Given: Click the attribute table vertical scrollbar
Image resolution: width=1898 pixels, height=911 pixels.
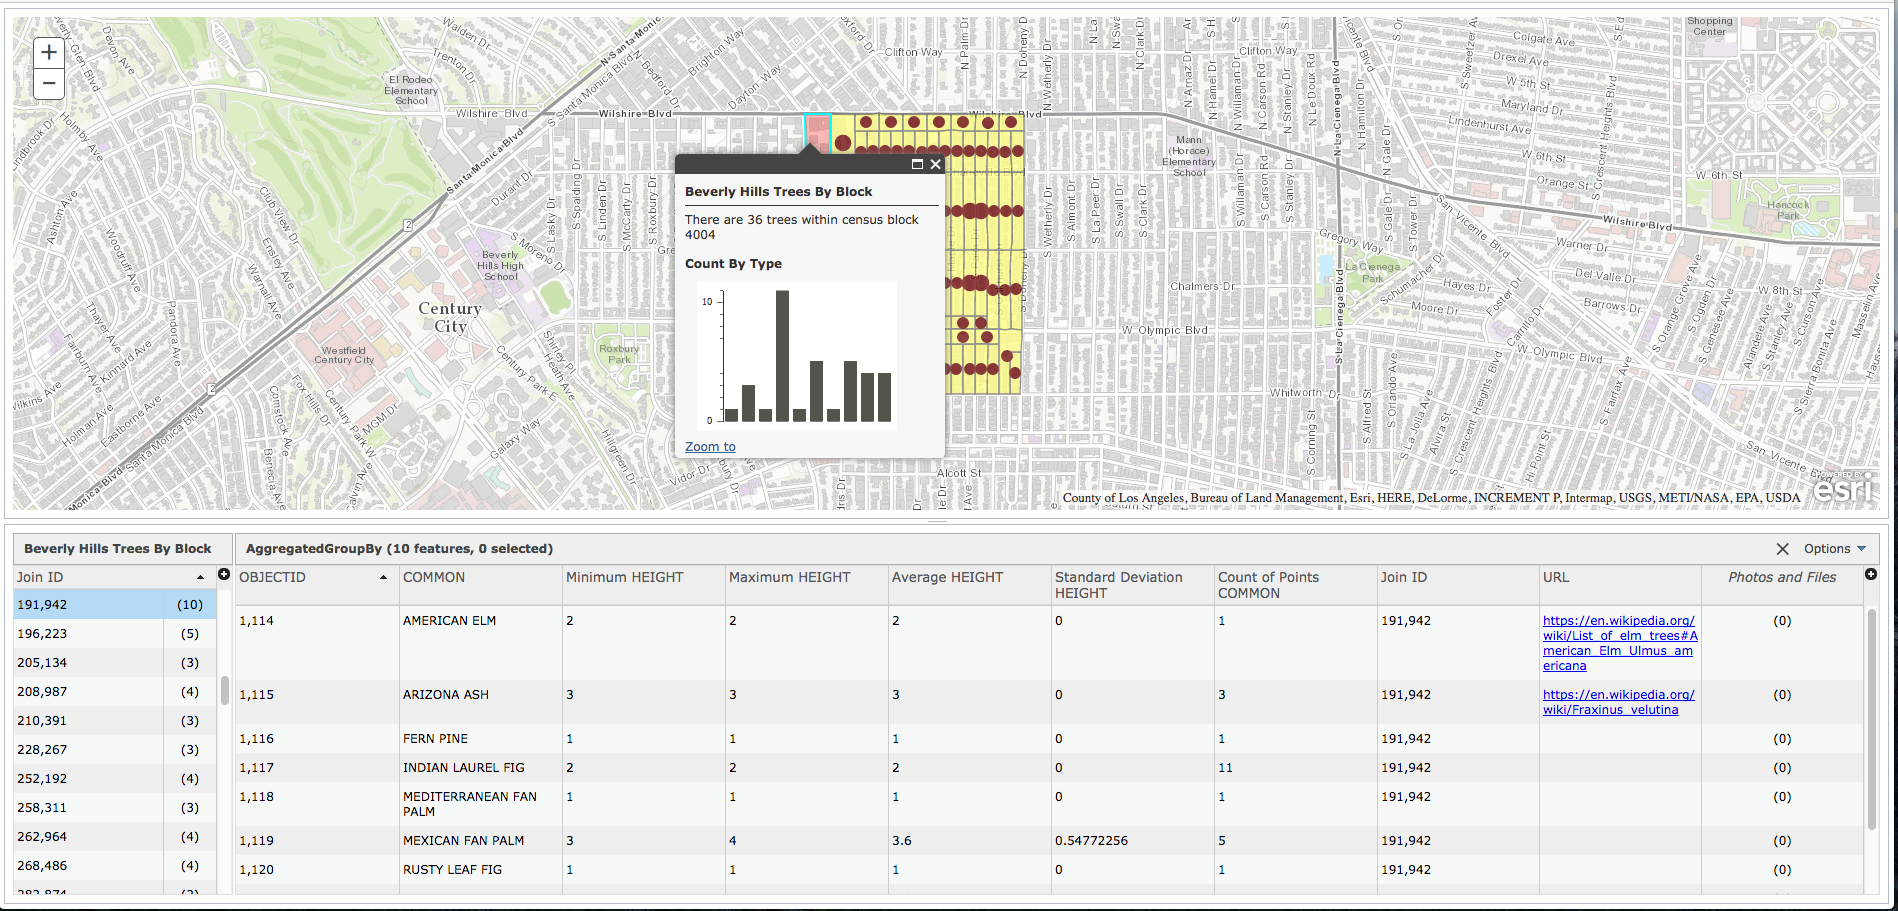Looking at the screenshot, I should tap(1871, 720).
